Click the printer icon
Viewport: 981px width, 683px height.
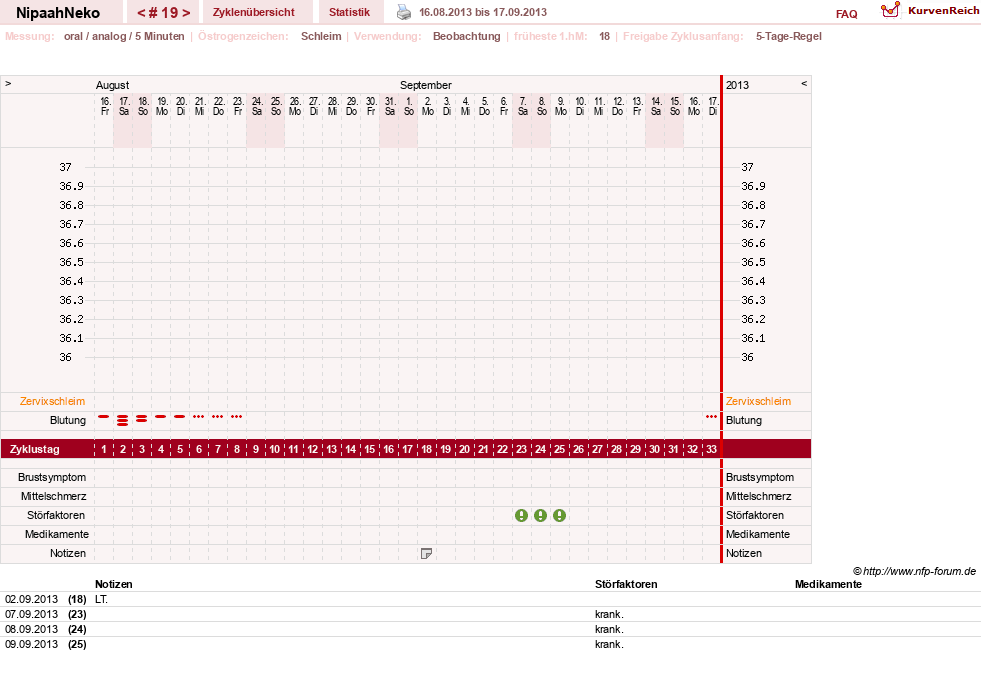pos(404,12)
